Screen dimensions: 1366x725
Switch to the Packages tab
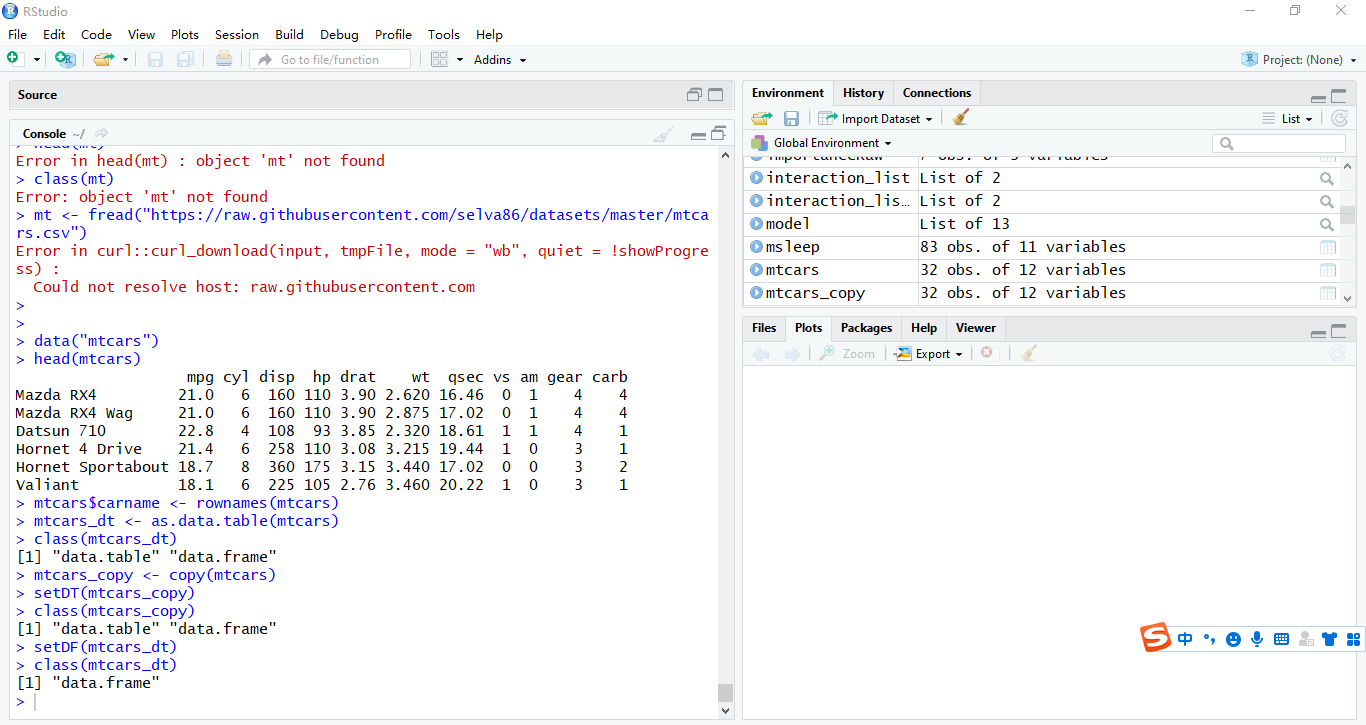click(x=866, y=328)
